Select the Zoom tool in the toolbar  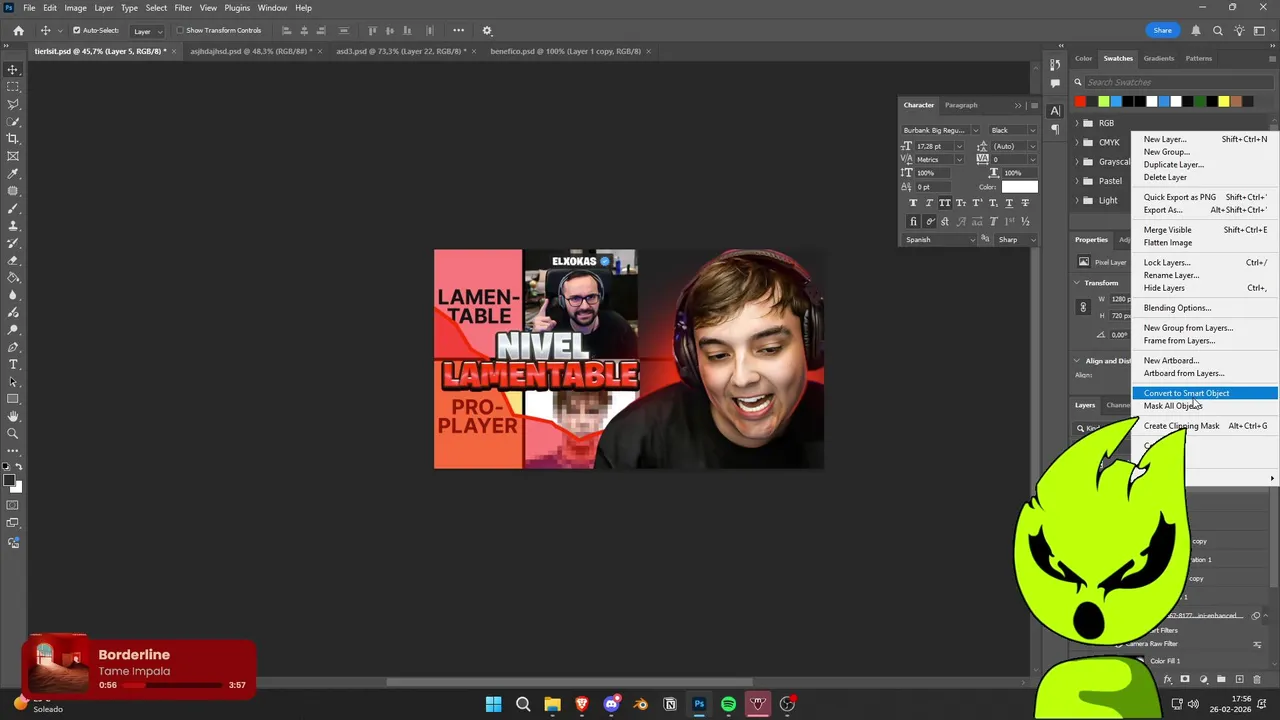(13, 434)
